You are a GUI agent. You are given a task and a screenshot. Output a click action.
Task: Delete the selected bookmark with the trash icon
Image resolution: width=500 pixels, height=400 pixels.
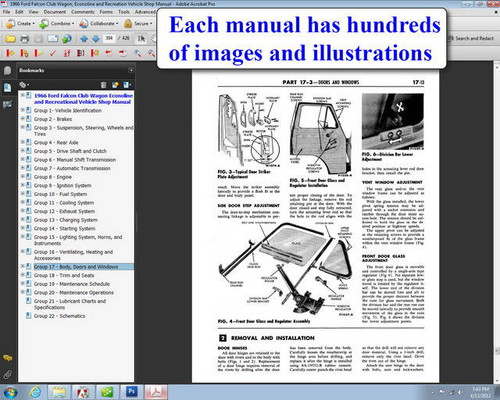(x=104, y=85)
